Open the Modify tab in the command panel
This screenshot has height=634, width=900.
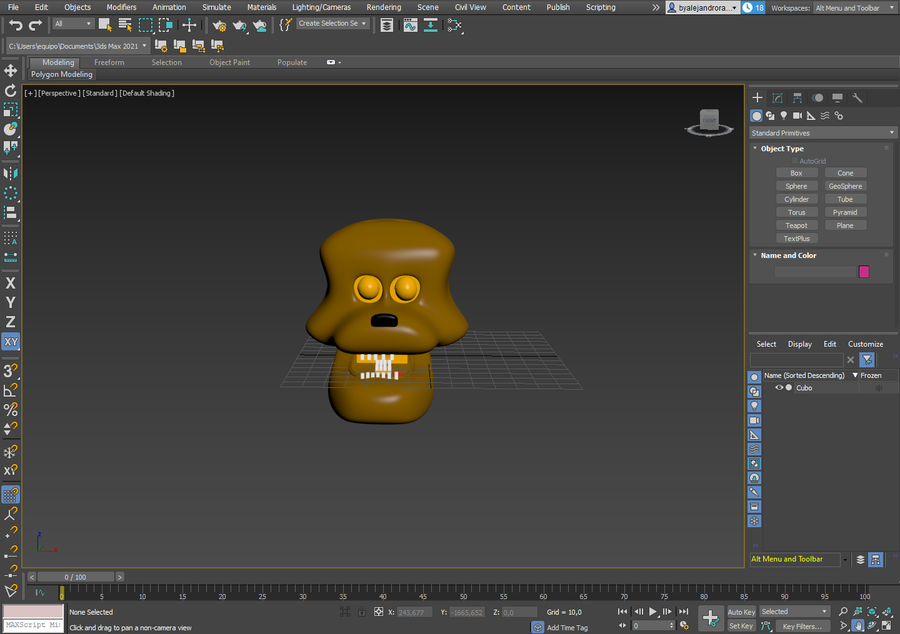777,98
